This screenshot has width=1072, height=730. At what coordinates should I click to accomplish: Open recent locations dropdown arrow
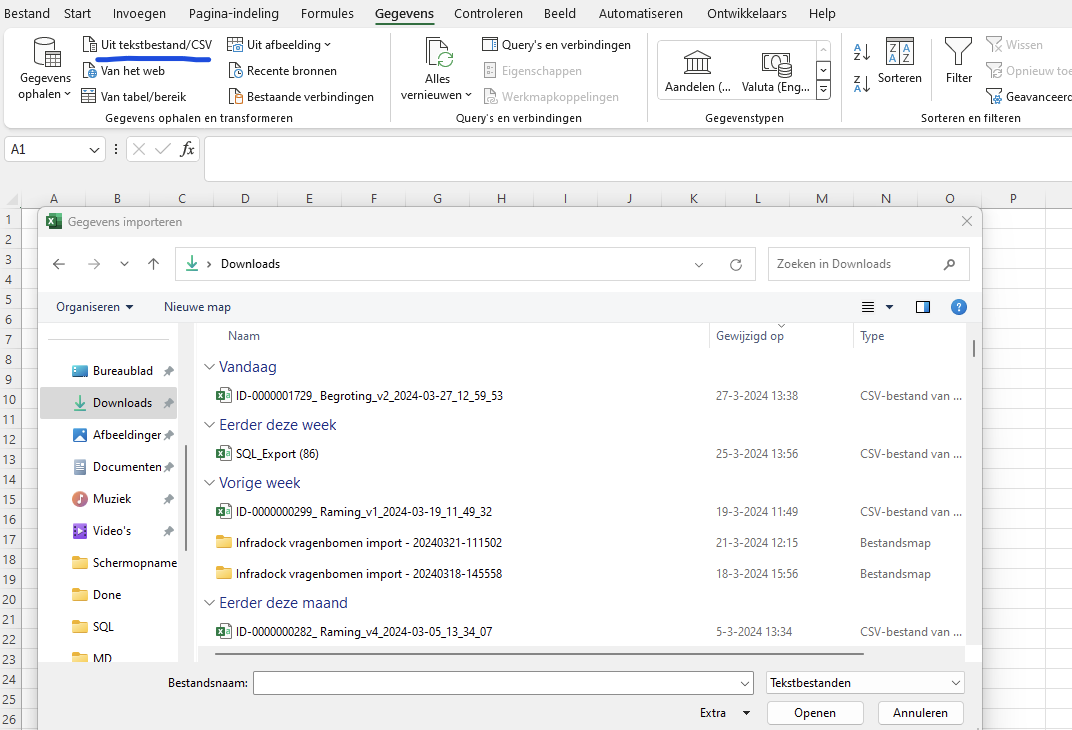[124, 264]
